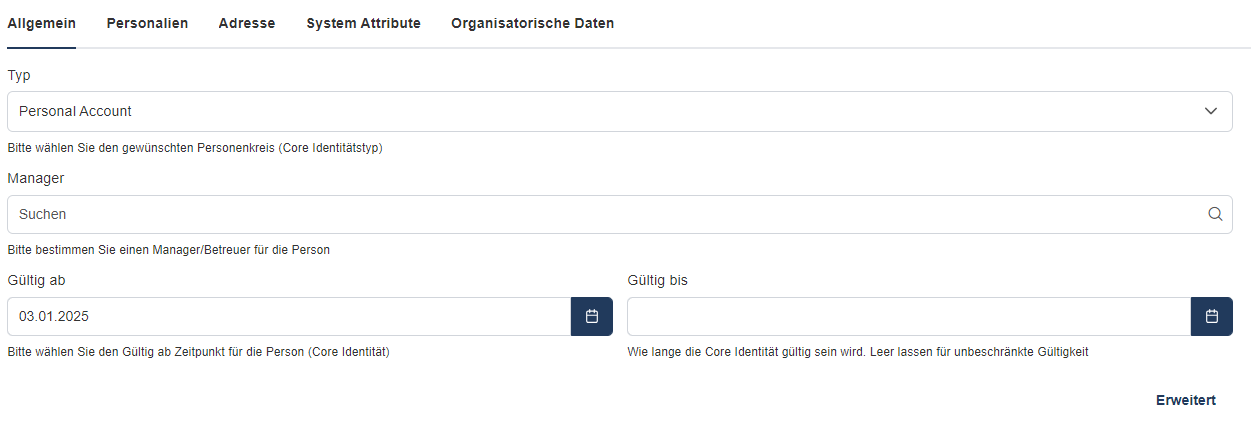Click the 'Manager' field label

[36, 178]
